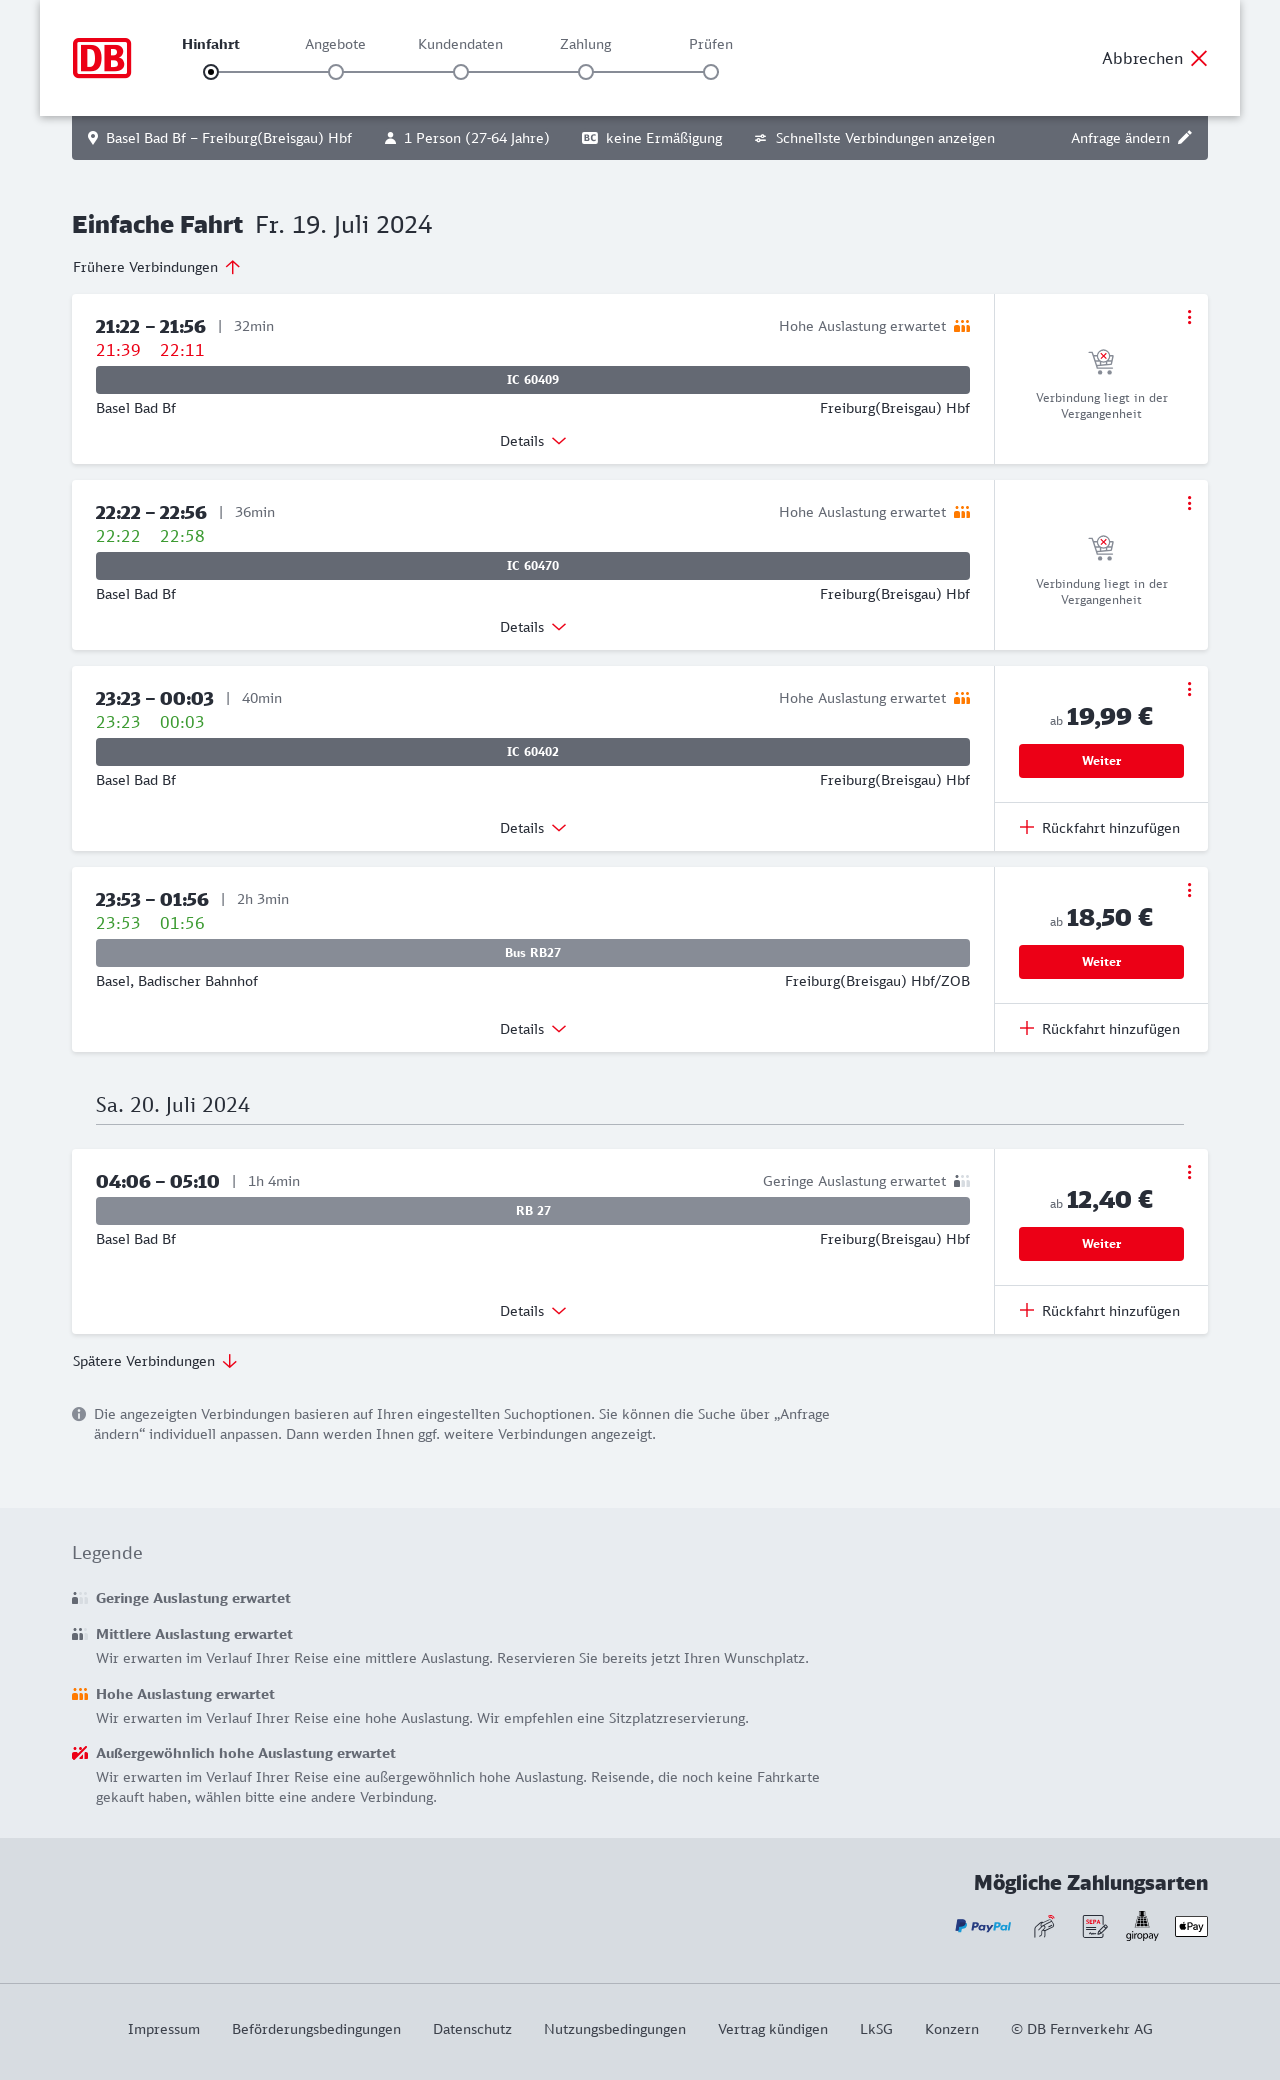The height and width of the screenshot is (2080, 1280).
Task: Click the down arrow for later connections
Action: [x=230, y=1361]
